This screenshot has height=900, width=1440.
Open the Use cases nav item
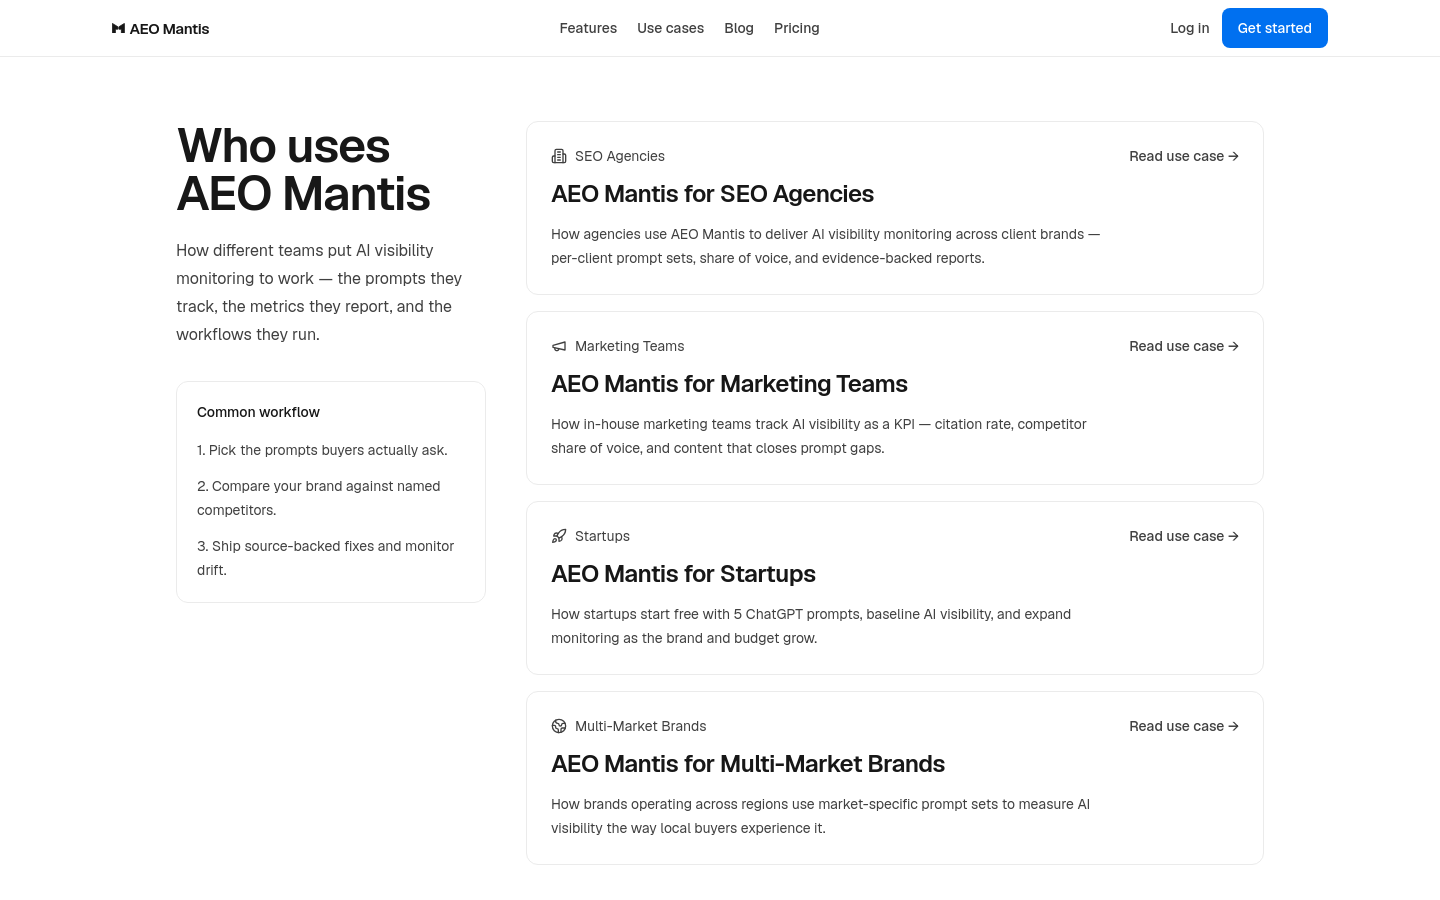pos(670,28)
